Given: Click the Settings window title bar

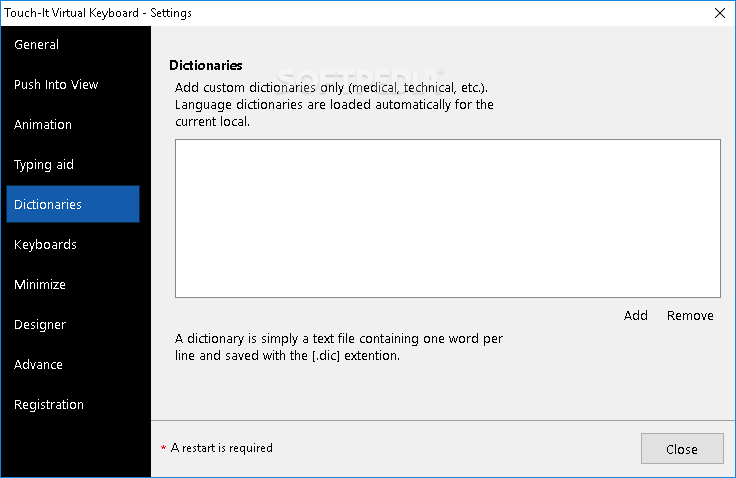Looking at the screenshot, I should click(357, 13).
